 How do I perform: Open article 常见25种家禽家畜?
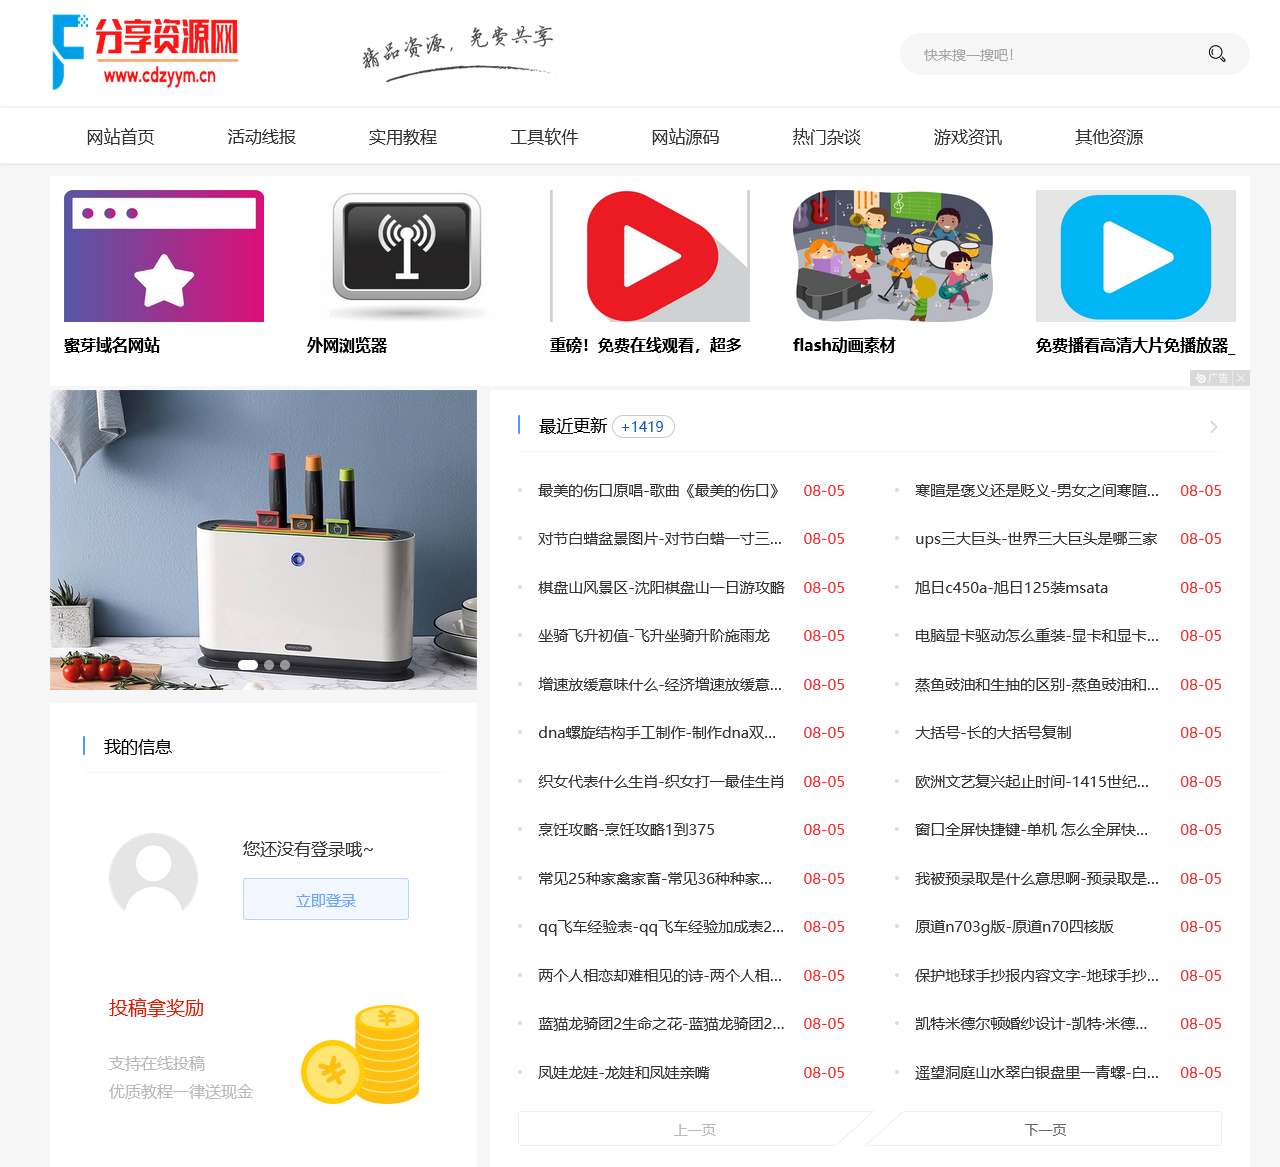[x=655, y=878]
